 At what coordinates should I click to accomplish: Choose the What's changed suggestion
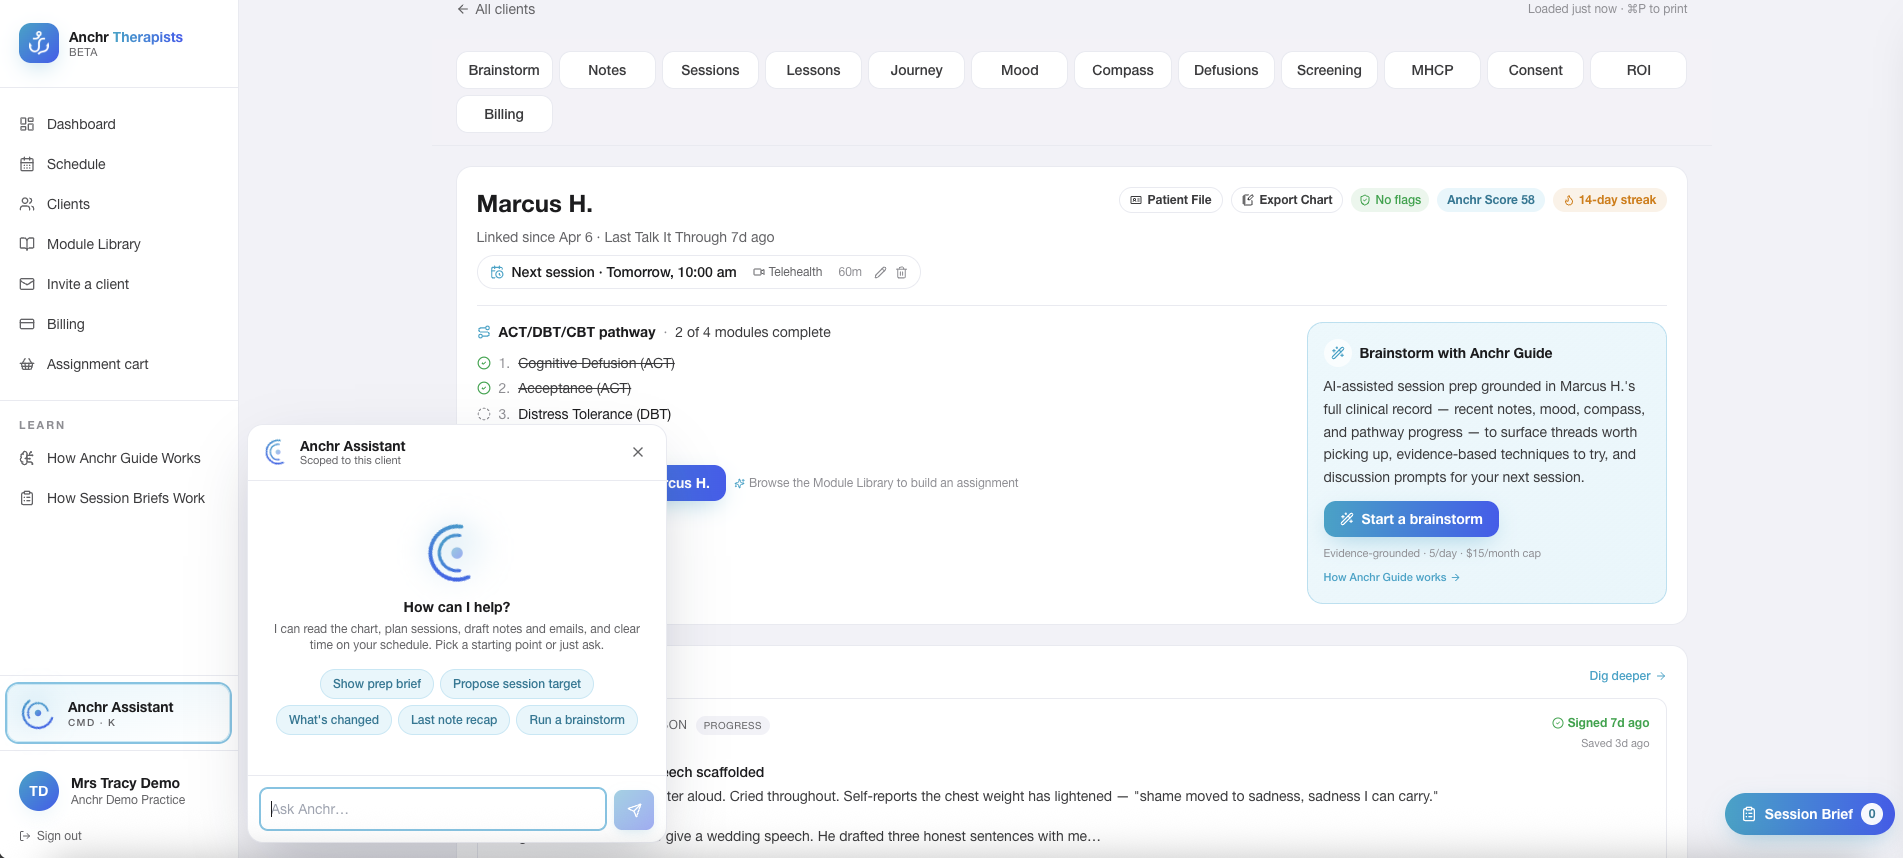point(334,720)
